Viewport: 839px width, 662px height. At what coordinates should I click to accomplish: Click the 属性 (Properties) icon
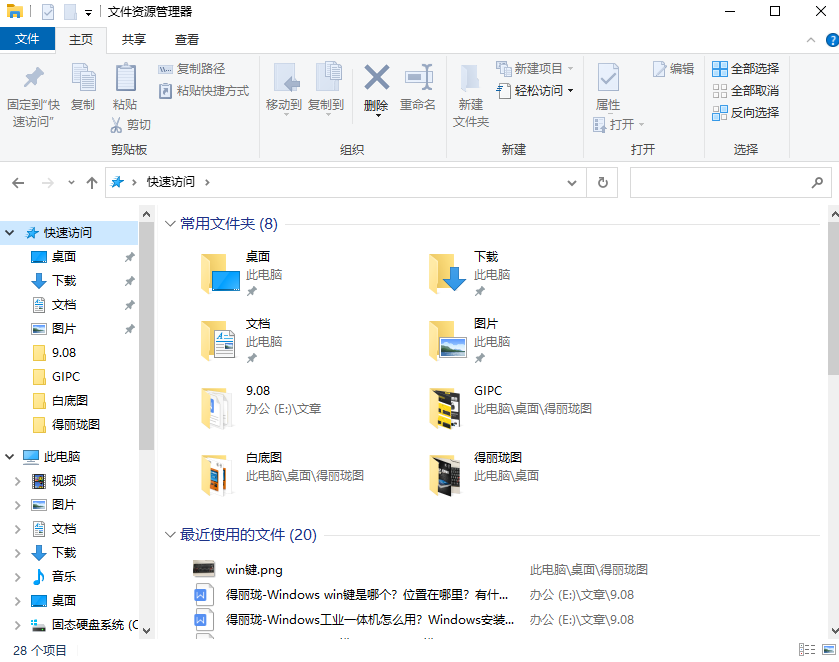tap(608, 78)
